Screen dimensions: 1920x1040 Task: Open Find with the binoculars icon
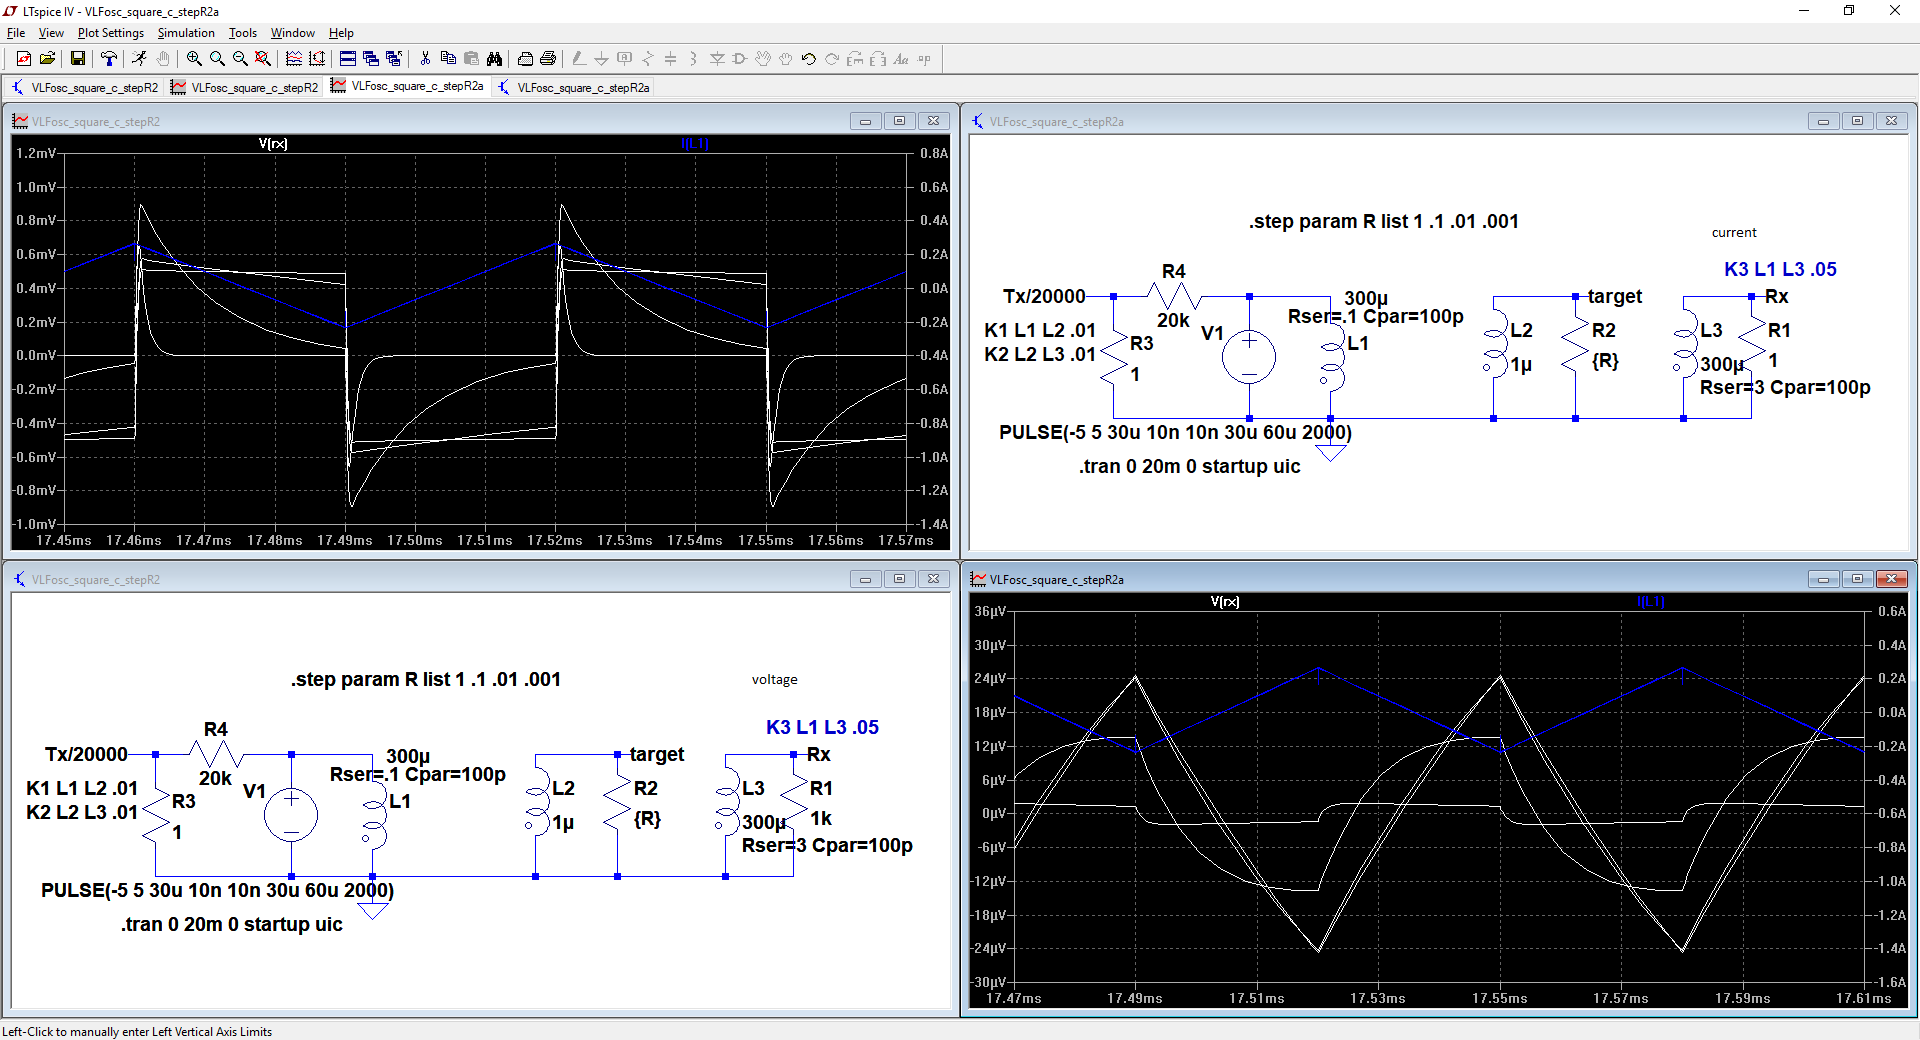pos(494,59)
